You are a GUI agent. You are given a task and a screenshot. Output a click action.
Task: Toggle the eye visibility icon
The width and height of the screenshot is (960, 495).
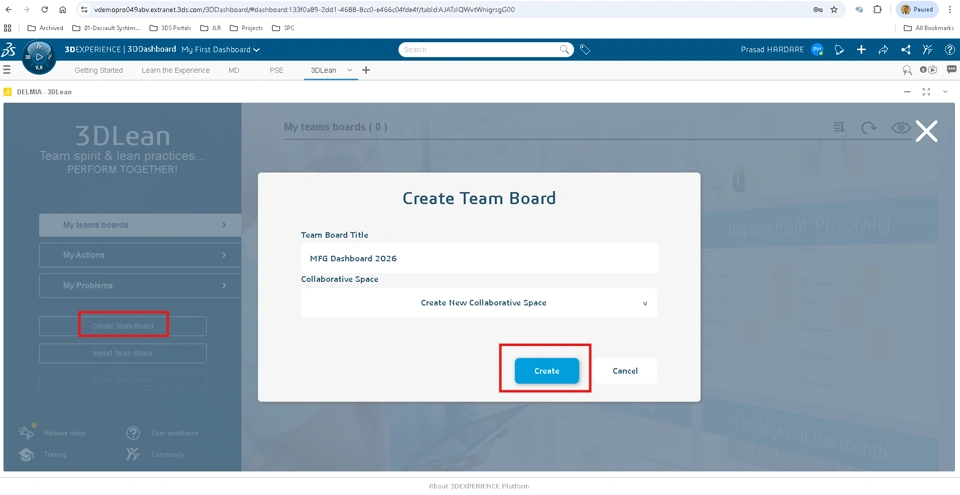pyautogui.click(x=901, y=127)
